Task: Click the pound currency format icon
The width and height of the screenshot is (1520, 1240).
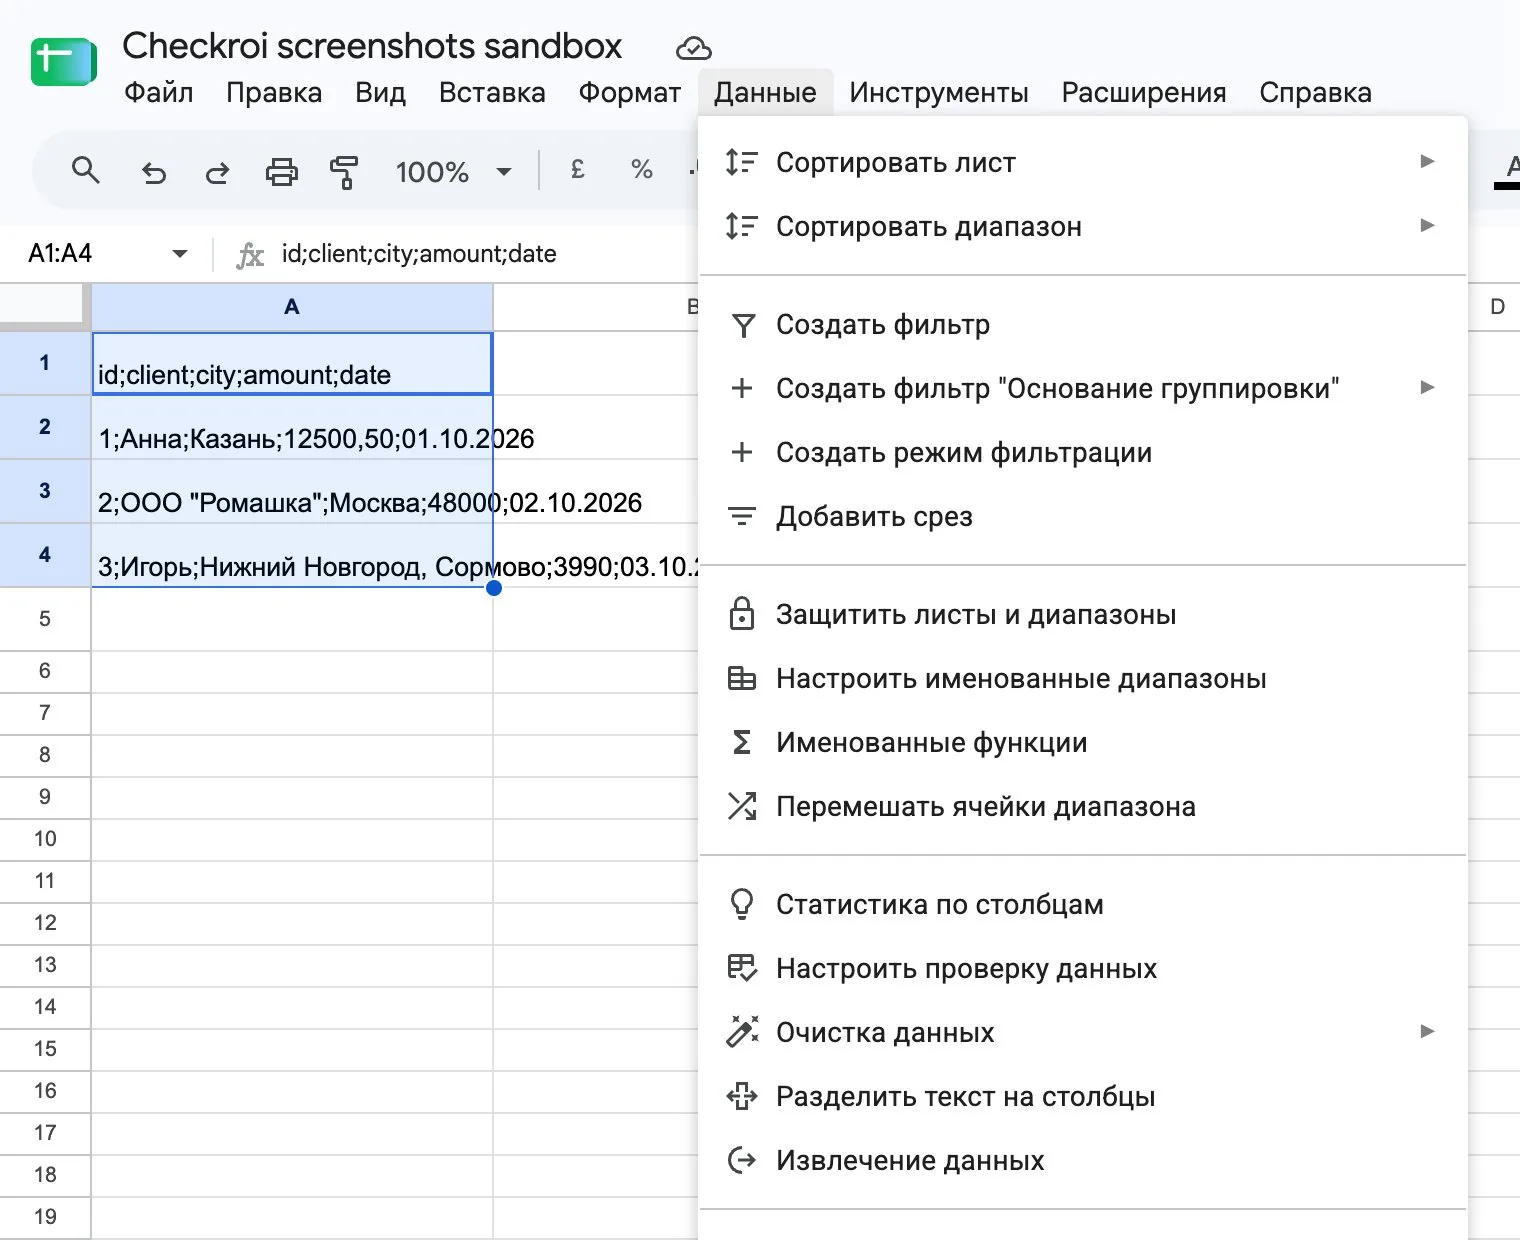Action: 577,170
